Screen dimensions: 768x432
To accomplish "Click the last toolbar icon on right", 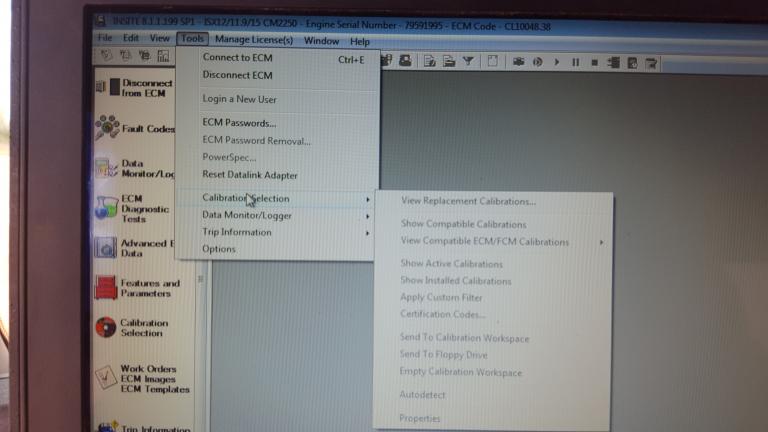I will coord(651,63).
